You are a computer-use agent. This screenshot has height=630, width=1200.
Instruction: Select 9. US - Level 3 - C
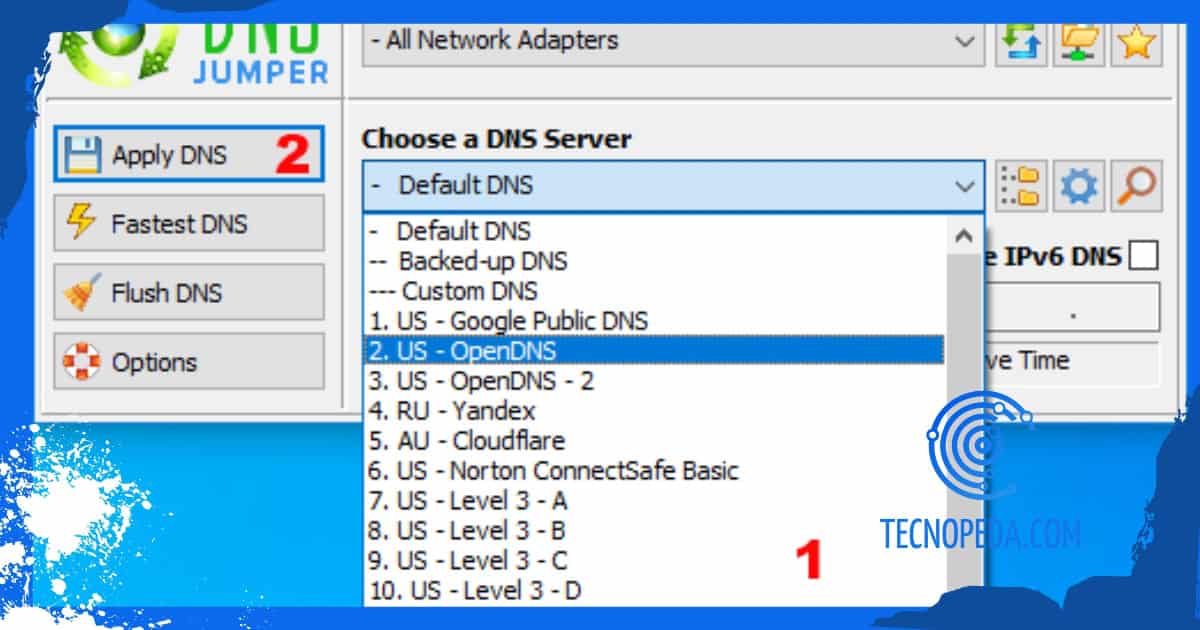pyautogui.click(x=654, y=561)
